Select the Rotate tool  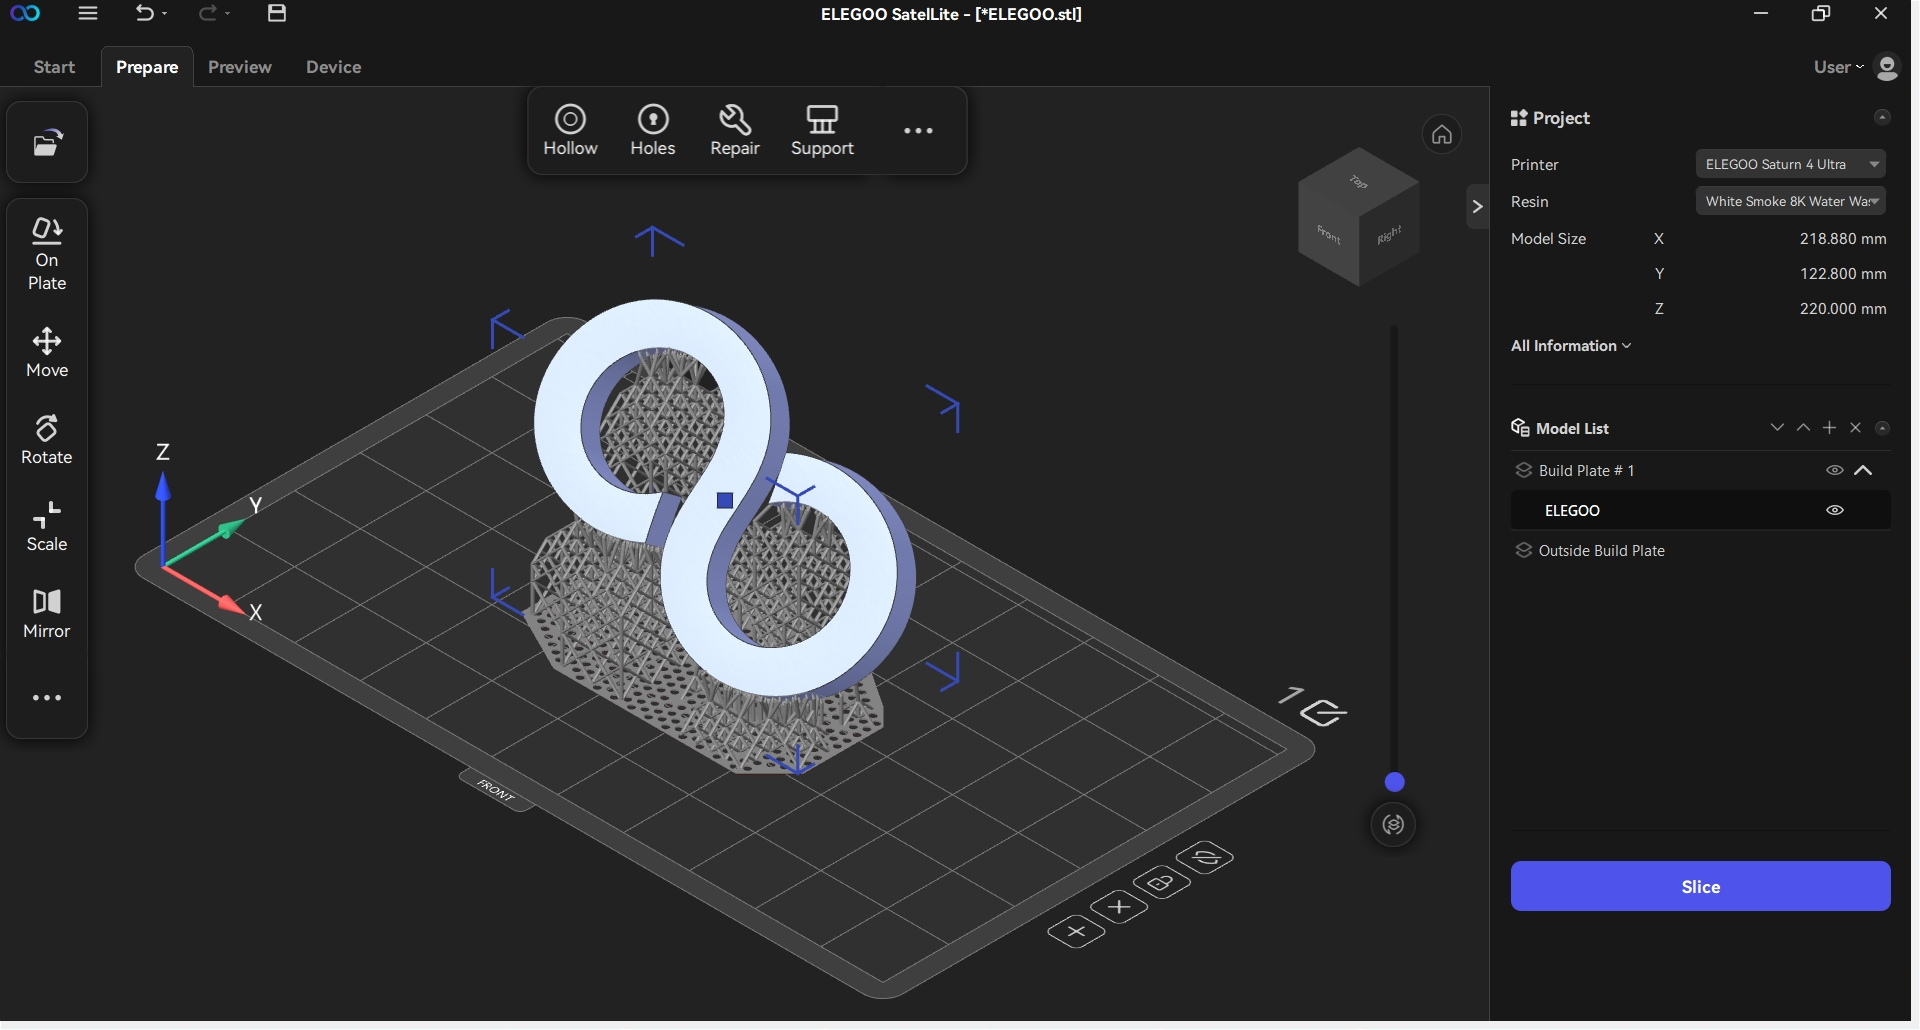coord(47,440)
